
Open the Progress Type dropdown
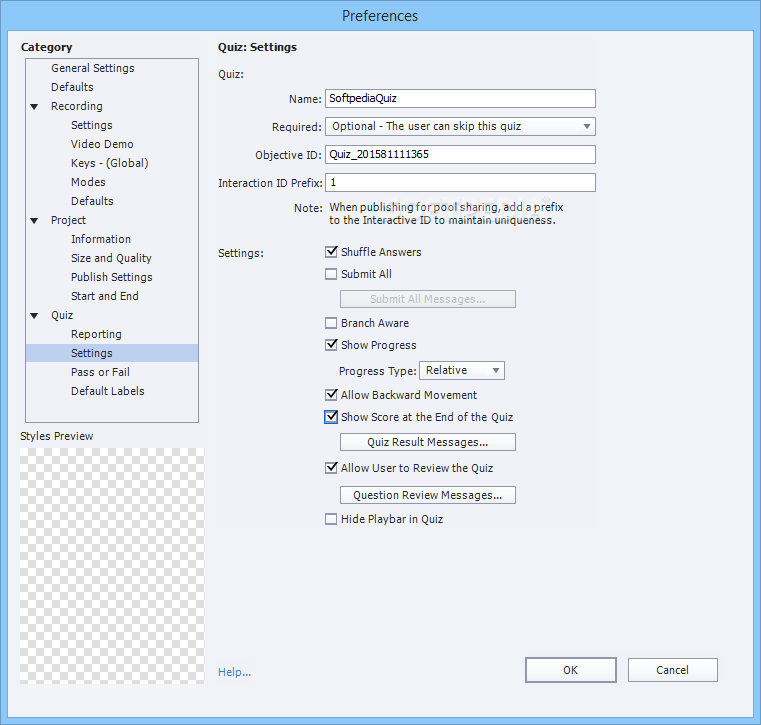coord(462,370)
